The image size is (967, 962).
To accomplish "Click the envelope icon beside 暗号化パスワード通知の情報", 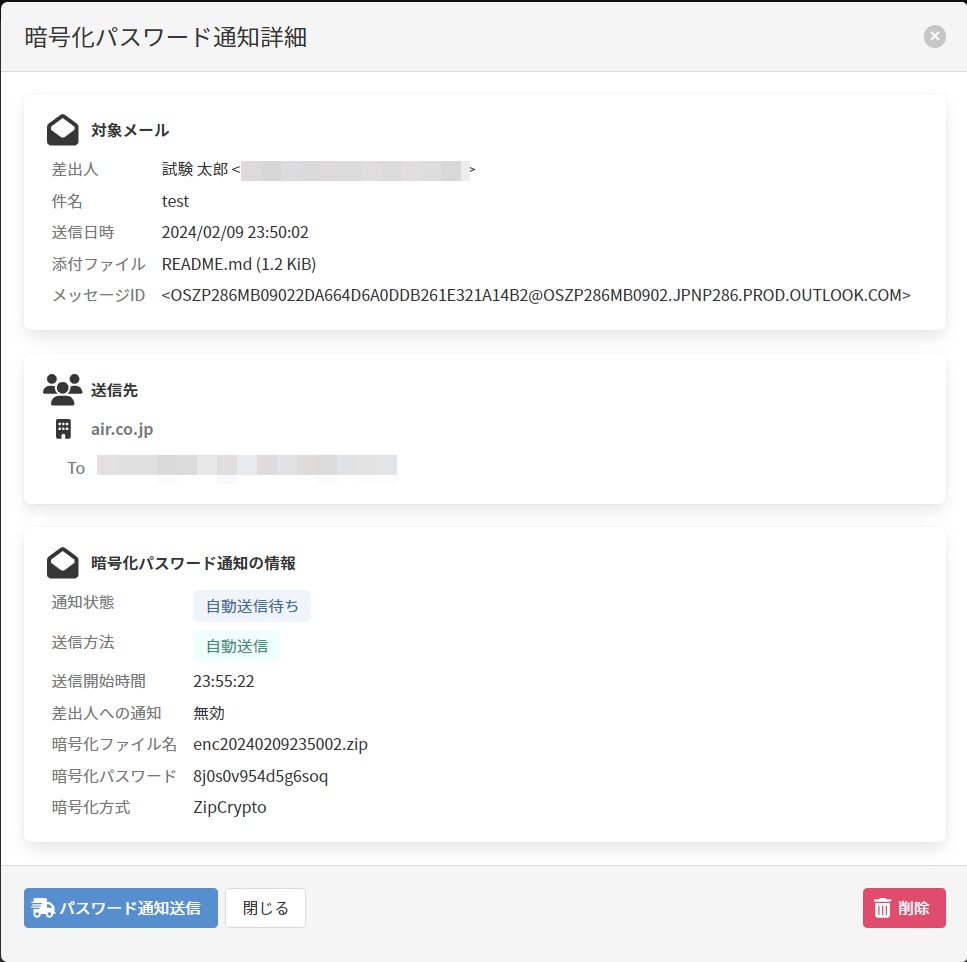I will [x=63, y=563].
